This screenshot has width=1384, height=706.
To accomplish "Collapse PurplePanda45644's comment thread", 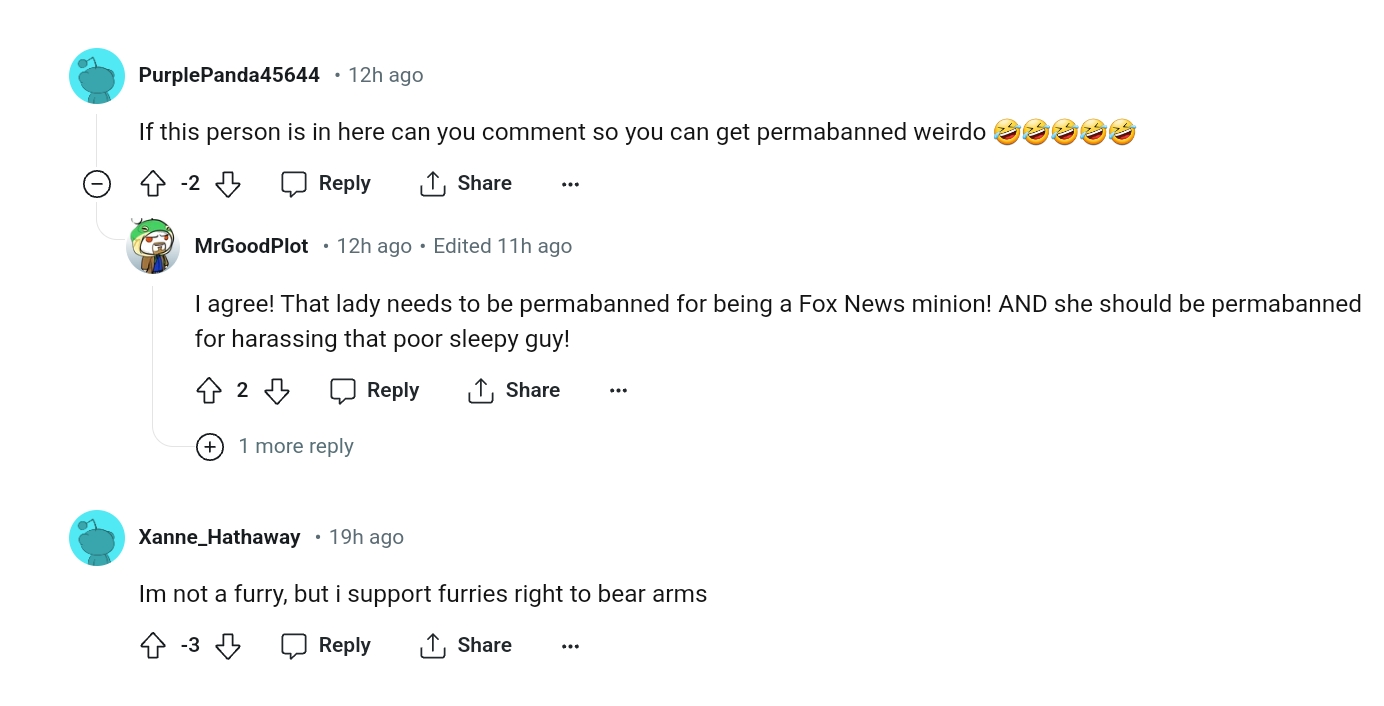I will [x=97, y=184].
